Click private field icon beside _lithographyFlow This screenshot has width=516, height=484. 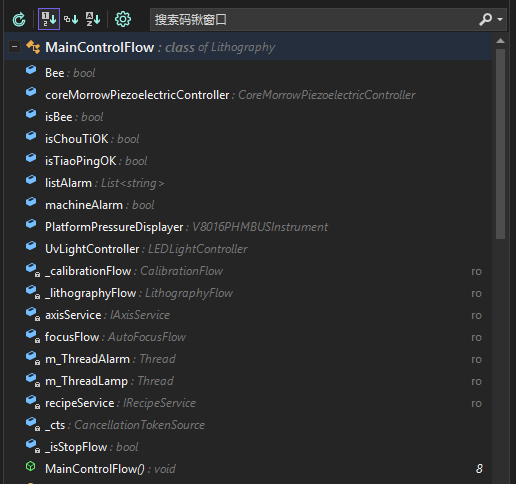33,291
